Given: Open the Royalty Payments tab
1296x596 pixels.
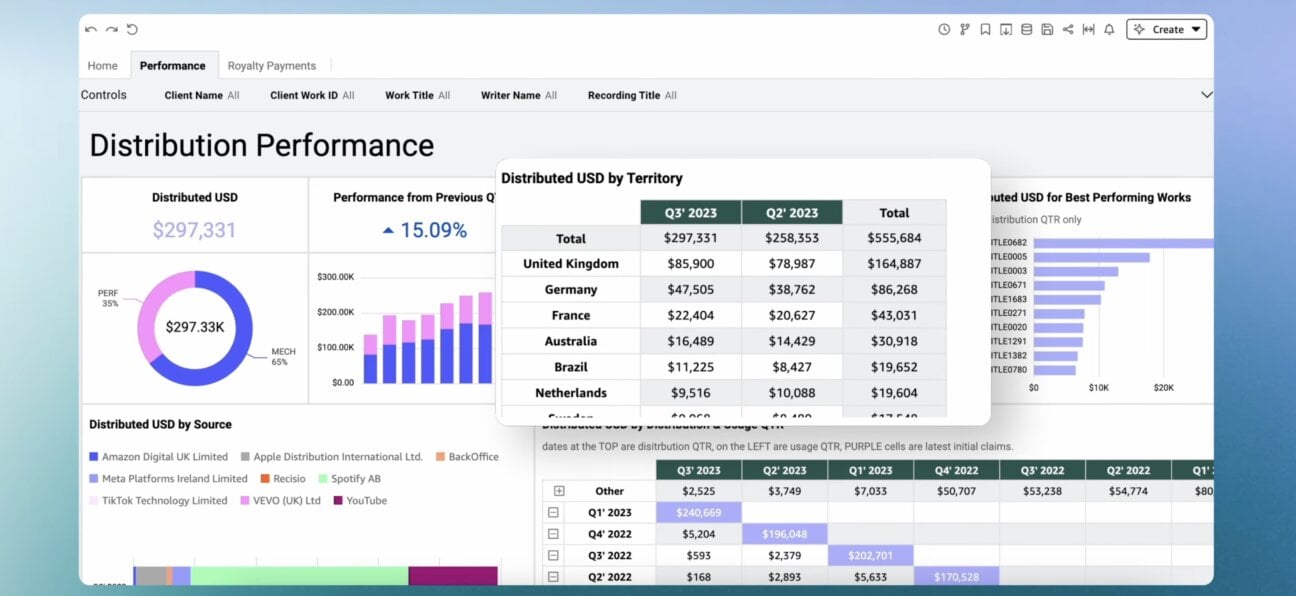Looking at the screenshot, I should pyautogui.click(x=273, y=65).
